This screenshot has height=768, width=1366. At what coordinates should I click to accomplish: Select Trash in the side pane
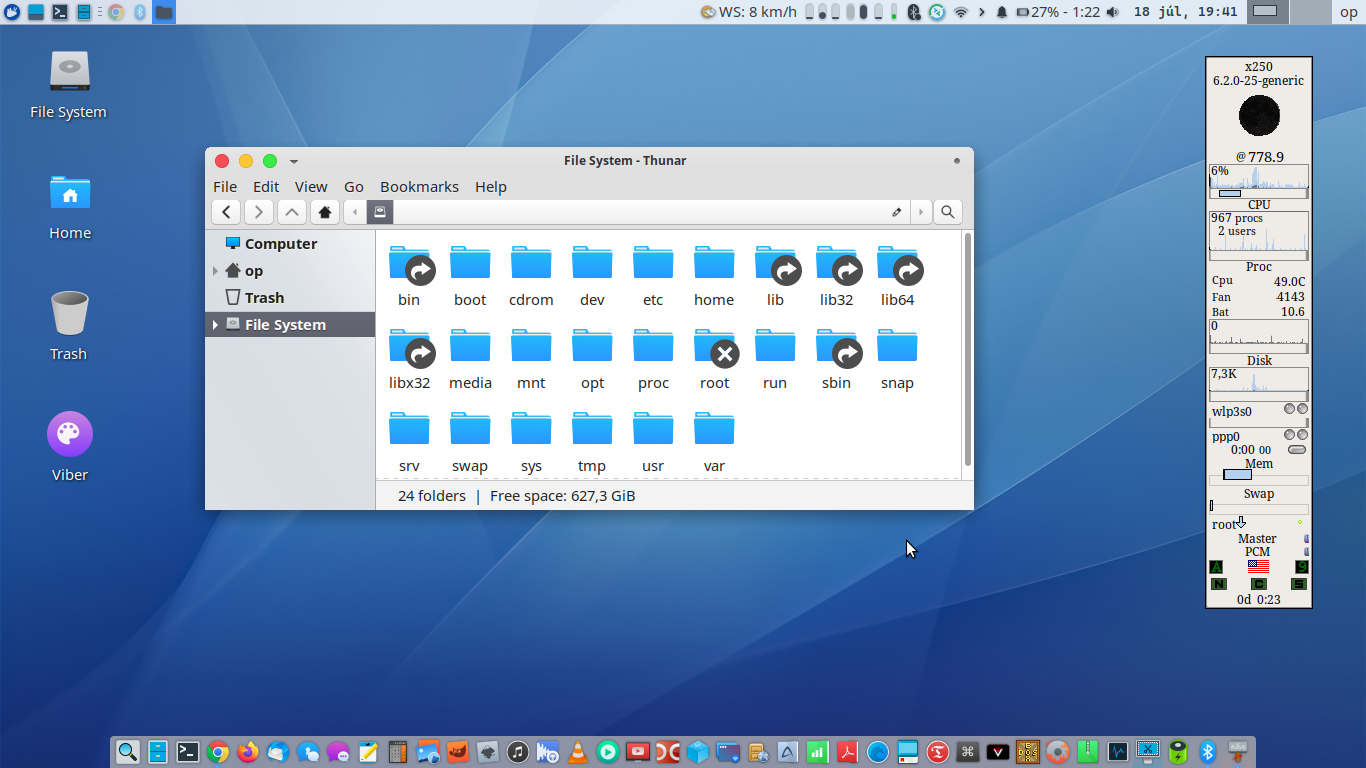tap(290, 298)
